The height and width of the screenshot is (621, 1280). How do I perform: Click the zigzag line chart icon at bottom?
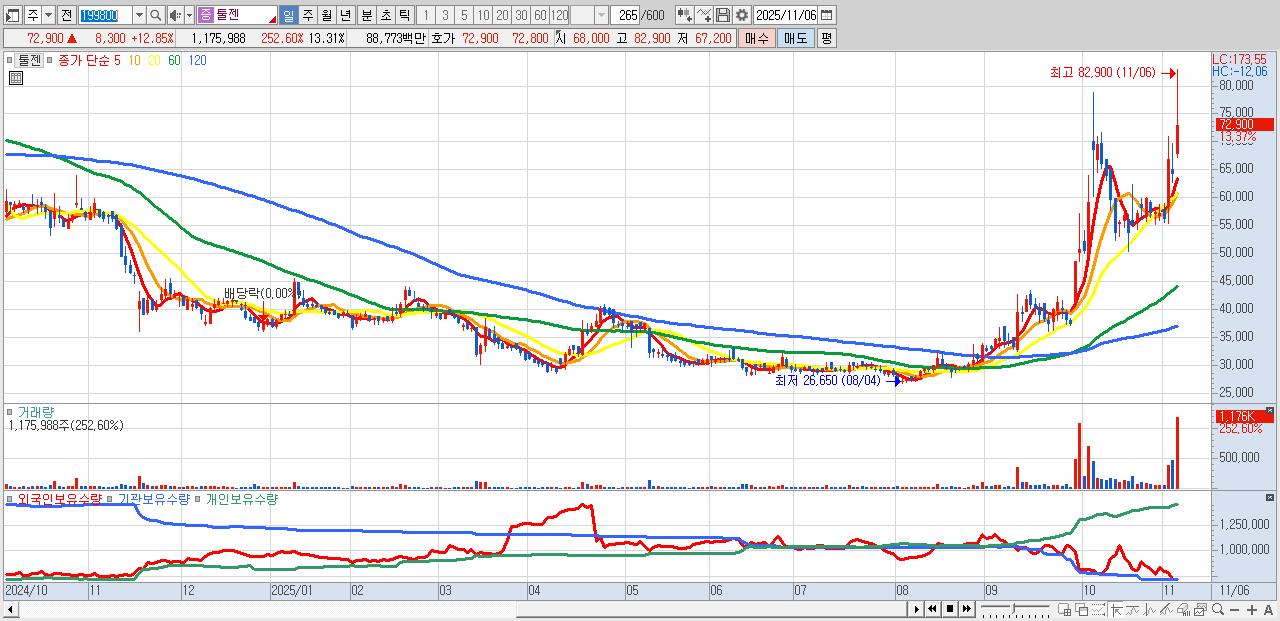pos(1150,609)
